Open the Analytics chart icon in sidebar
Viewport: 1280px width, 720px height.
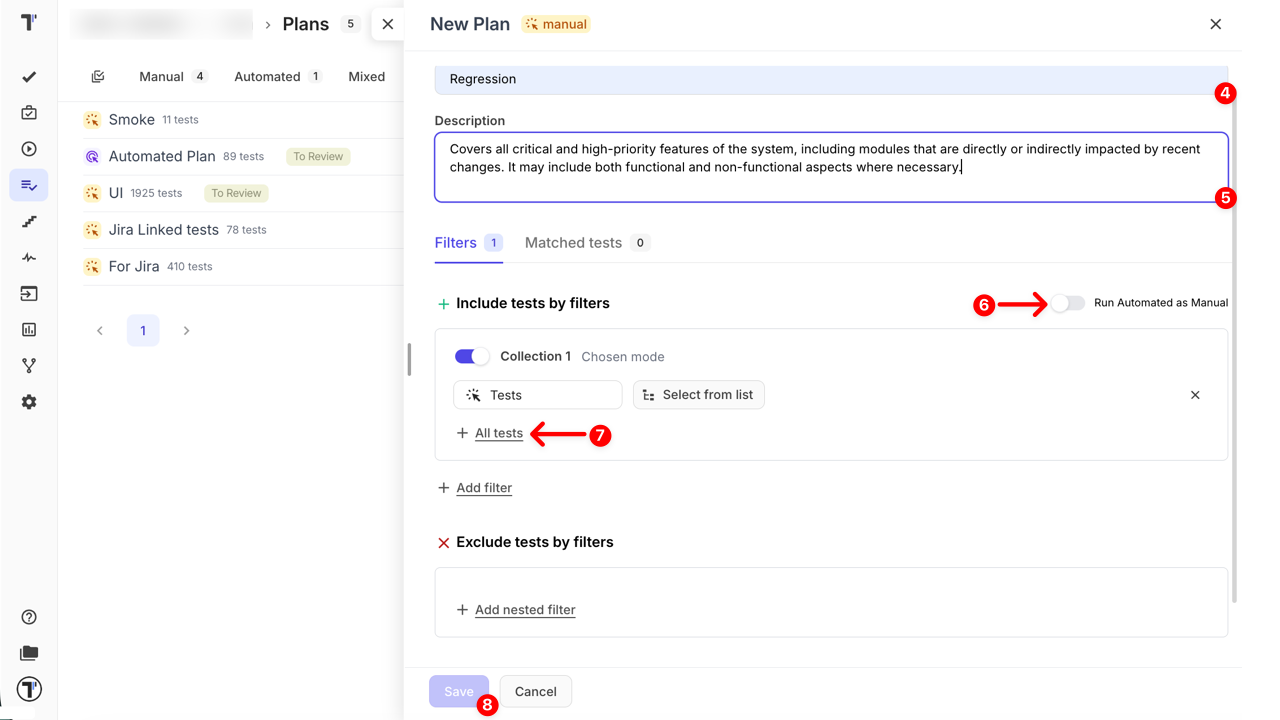[29, 329]
